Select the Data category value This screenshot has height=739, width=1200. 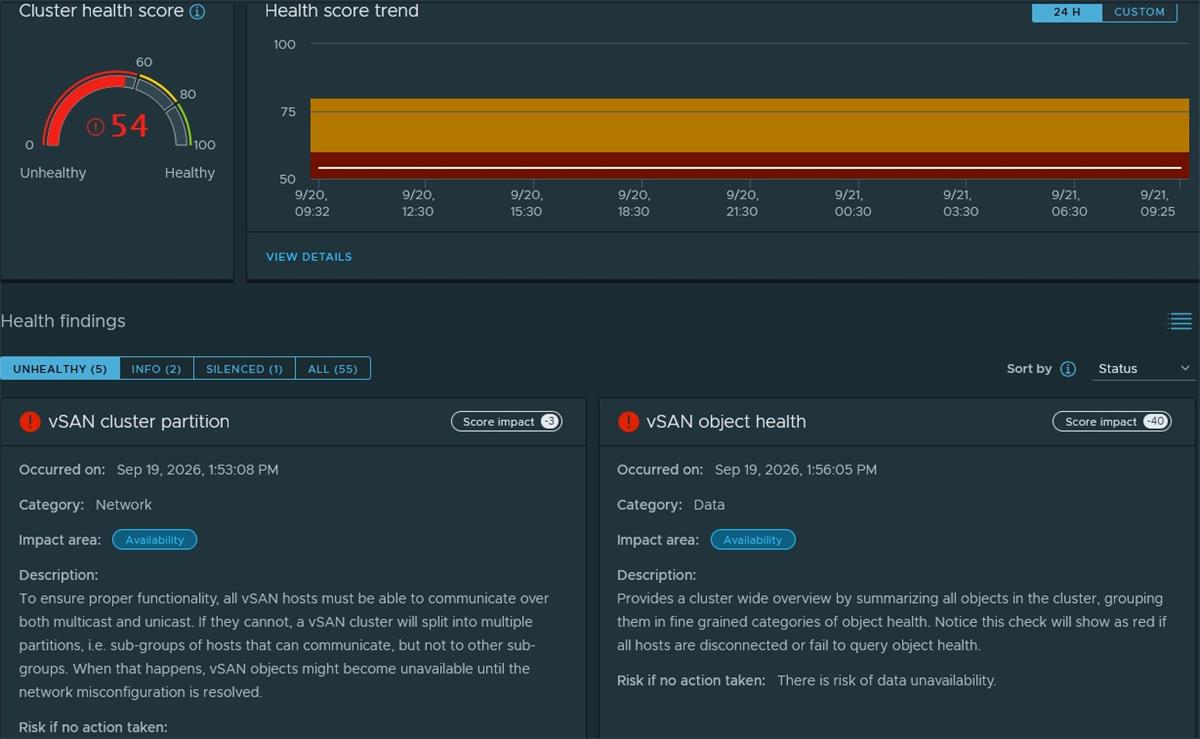click(x=709, y=505)
